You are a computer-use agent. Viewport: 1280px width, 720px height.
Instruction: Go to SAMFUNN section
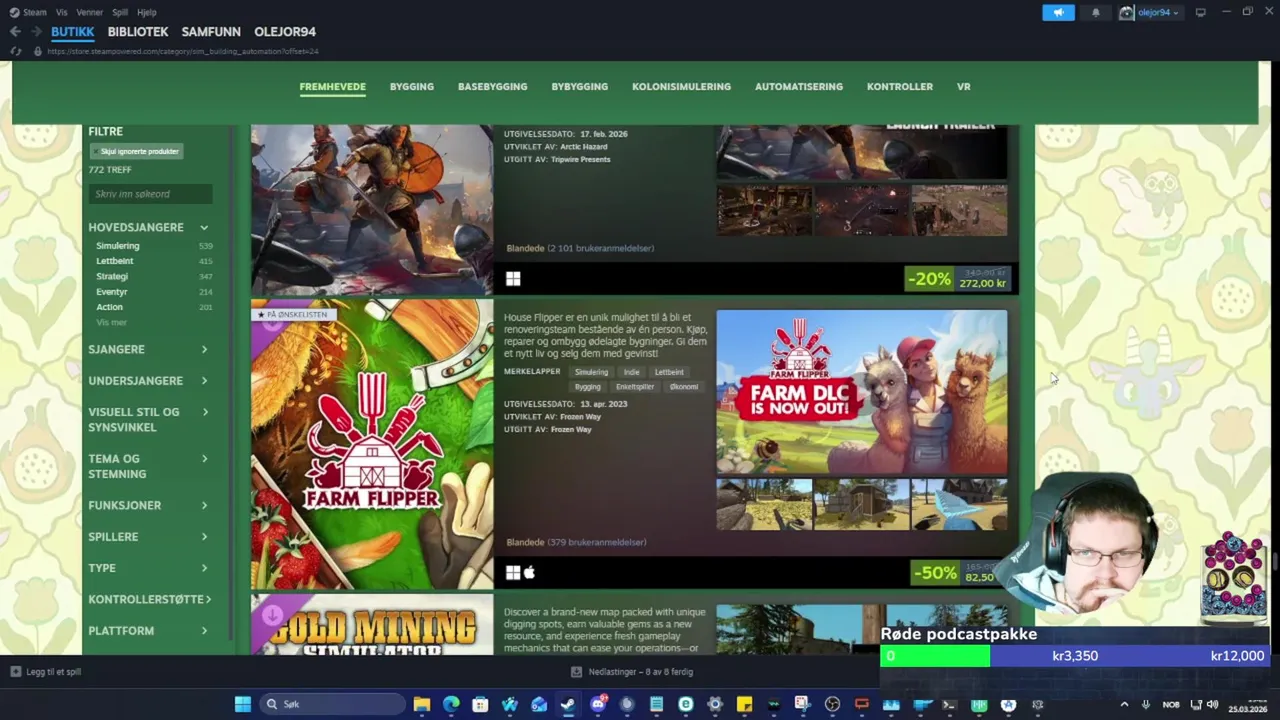point(211,32)
